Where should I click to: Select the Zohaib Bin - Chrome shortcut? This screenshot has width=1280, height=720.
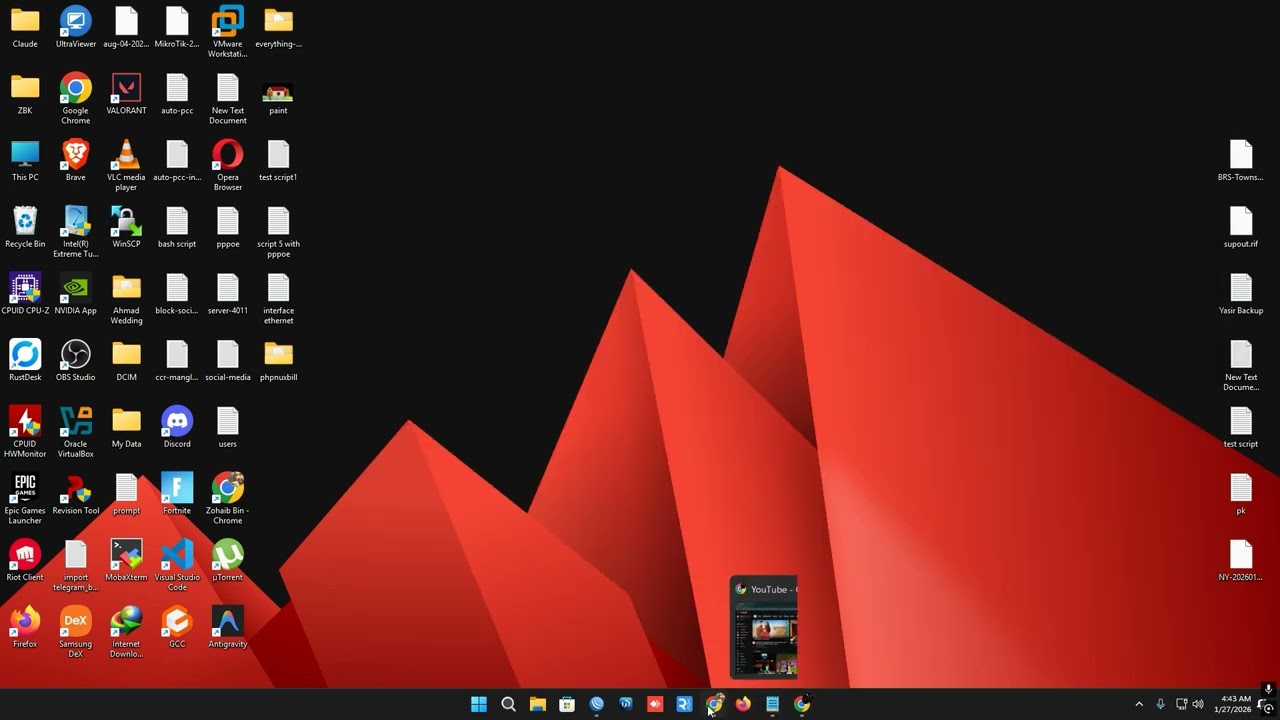228,500
